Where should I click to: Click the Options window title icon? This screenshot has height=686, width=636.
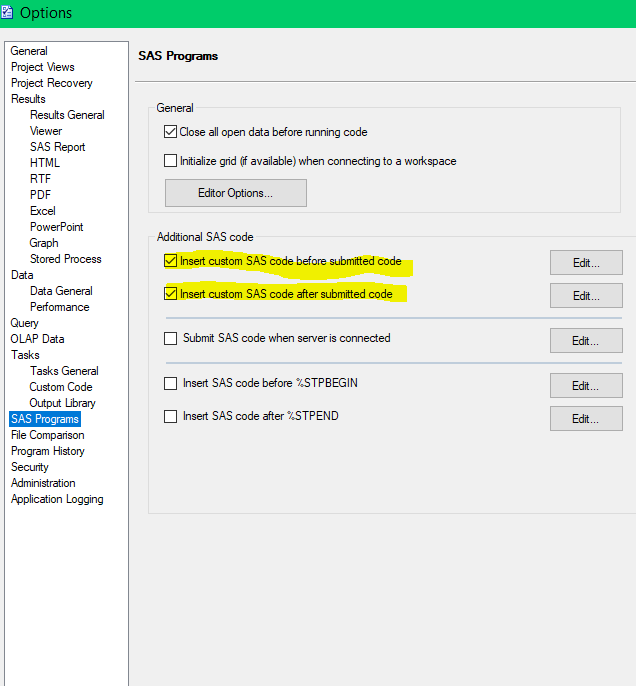pyautogui.click(x=7, y=13)
